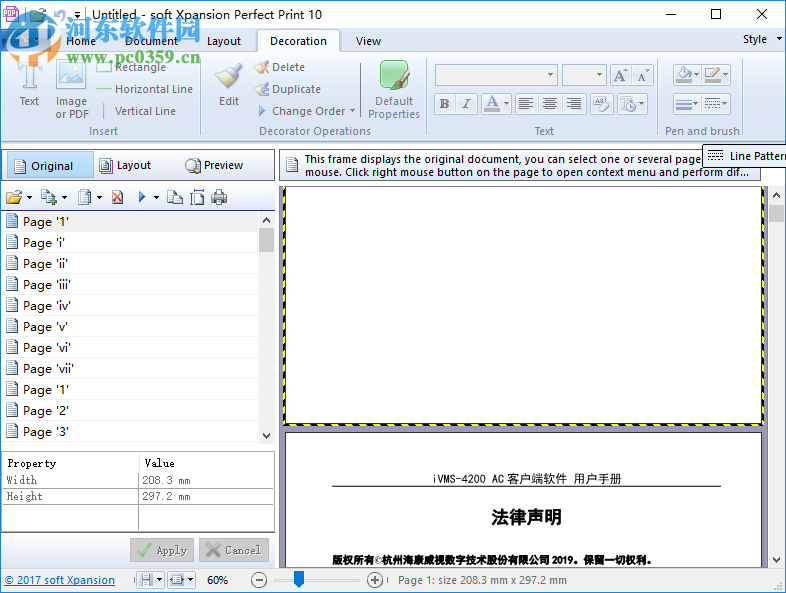The image size is (786, 593).
Task: Insert a Horizontal Line
Action: pyautogui.click(x=144, y=89)
